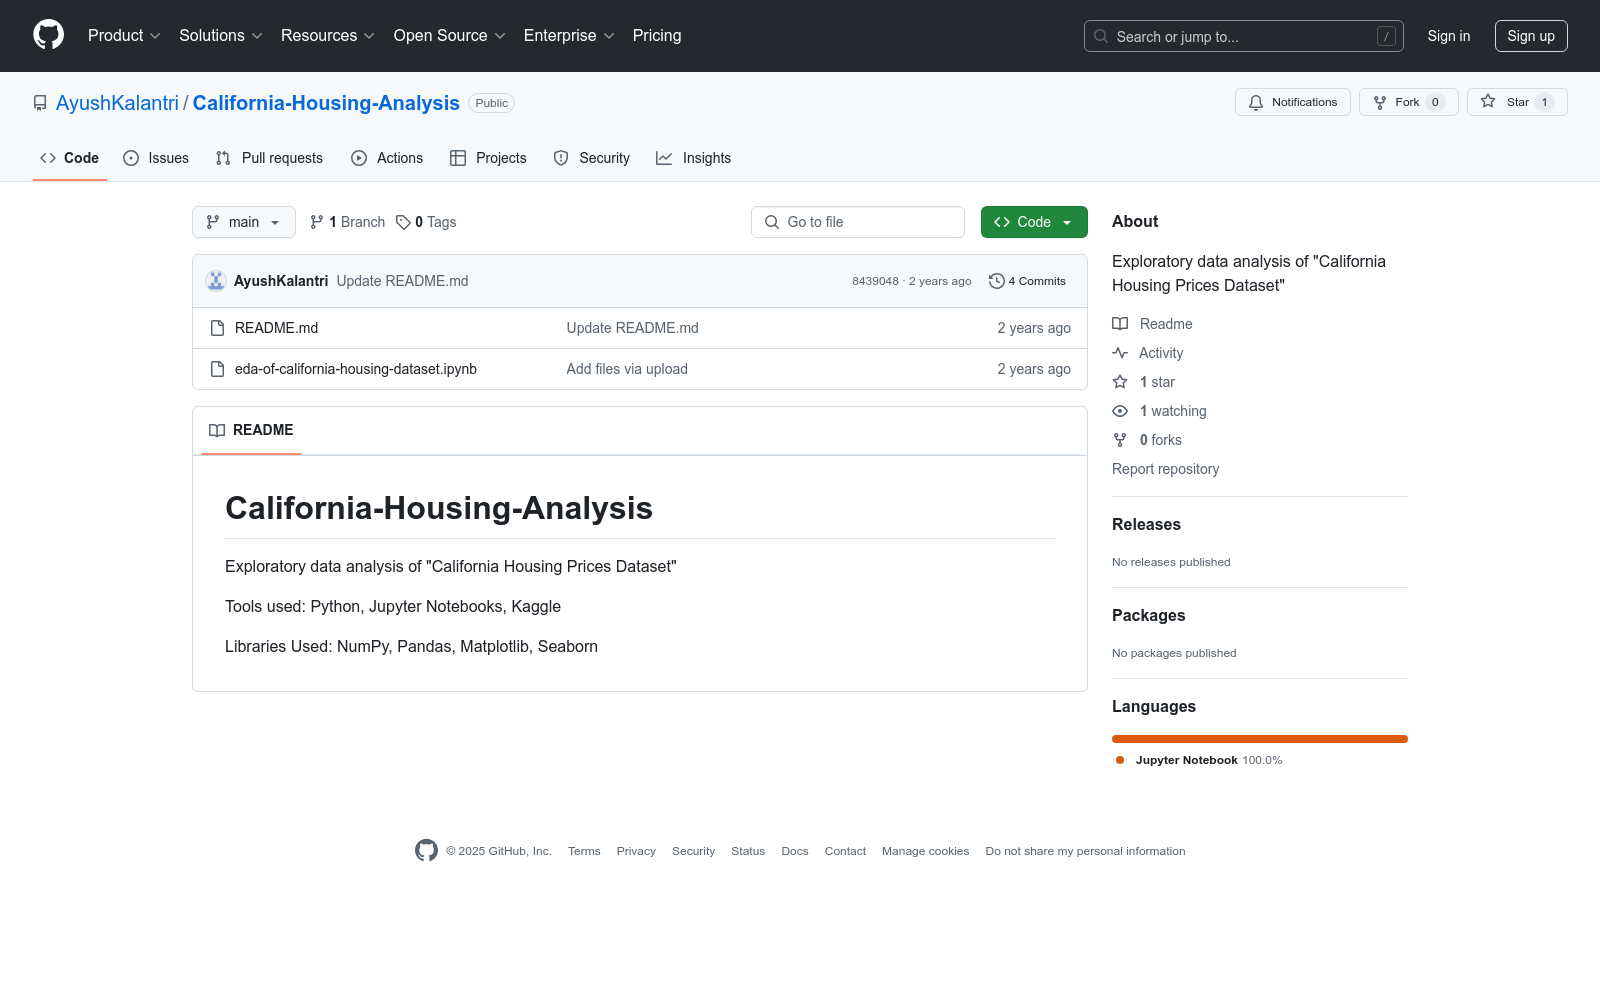Open the Pull requests tab
The width and height of the screenshot is (1600, 1000).
pyautogui.click(x=269, y=158)
